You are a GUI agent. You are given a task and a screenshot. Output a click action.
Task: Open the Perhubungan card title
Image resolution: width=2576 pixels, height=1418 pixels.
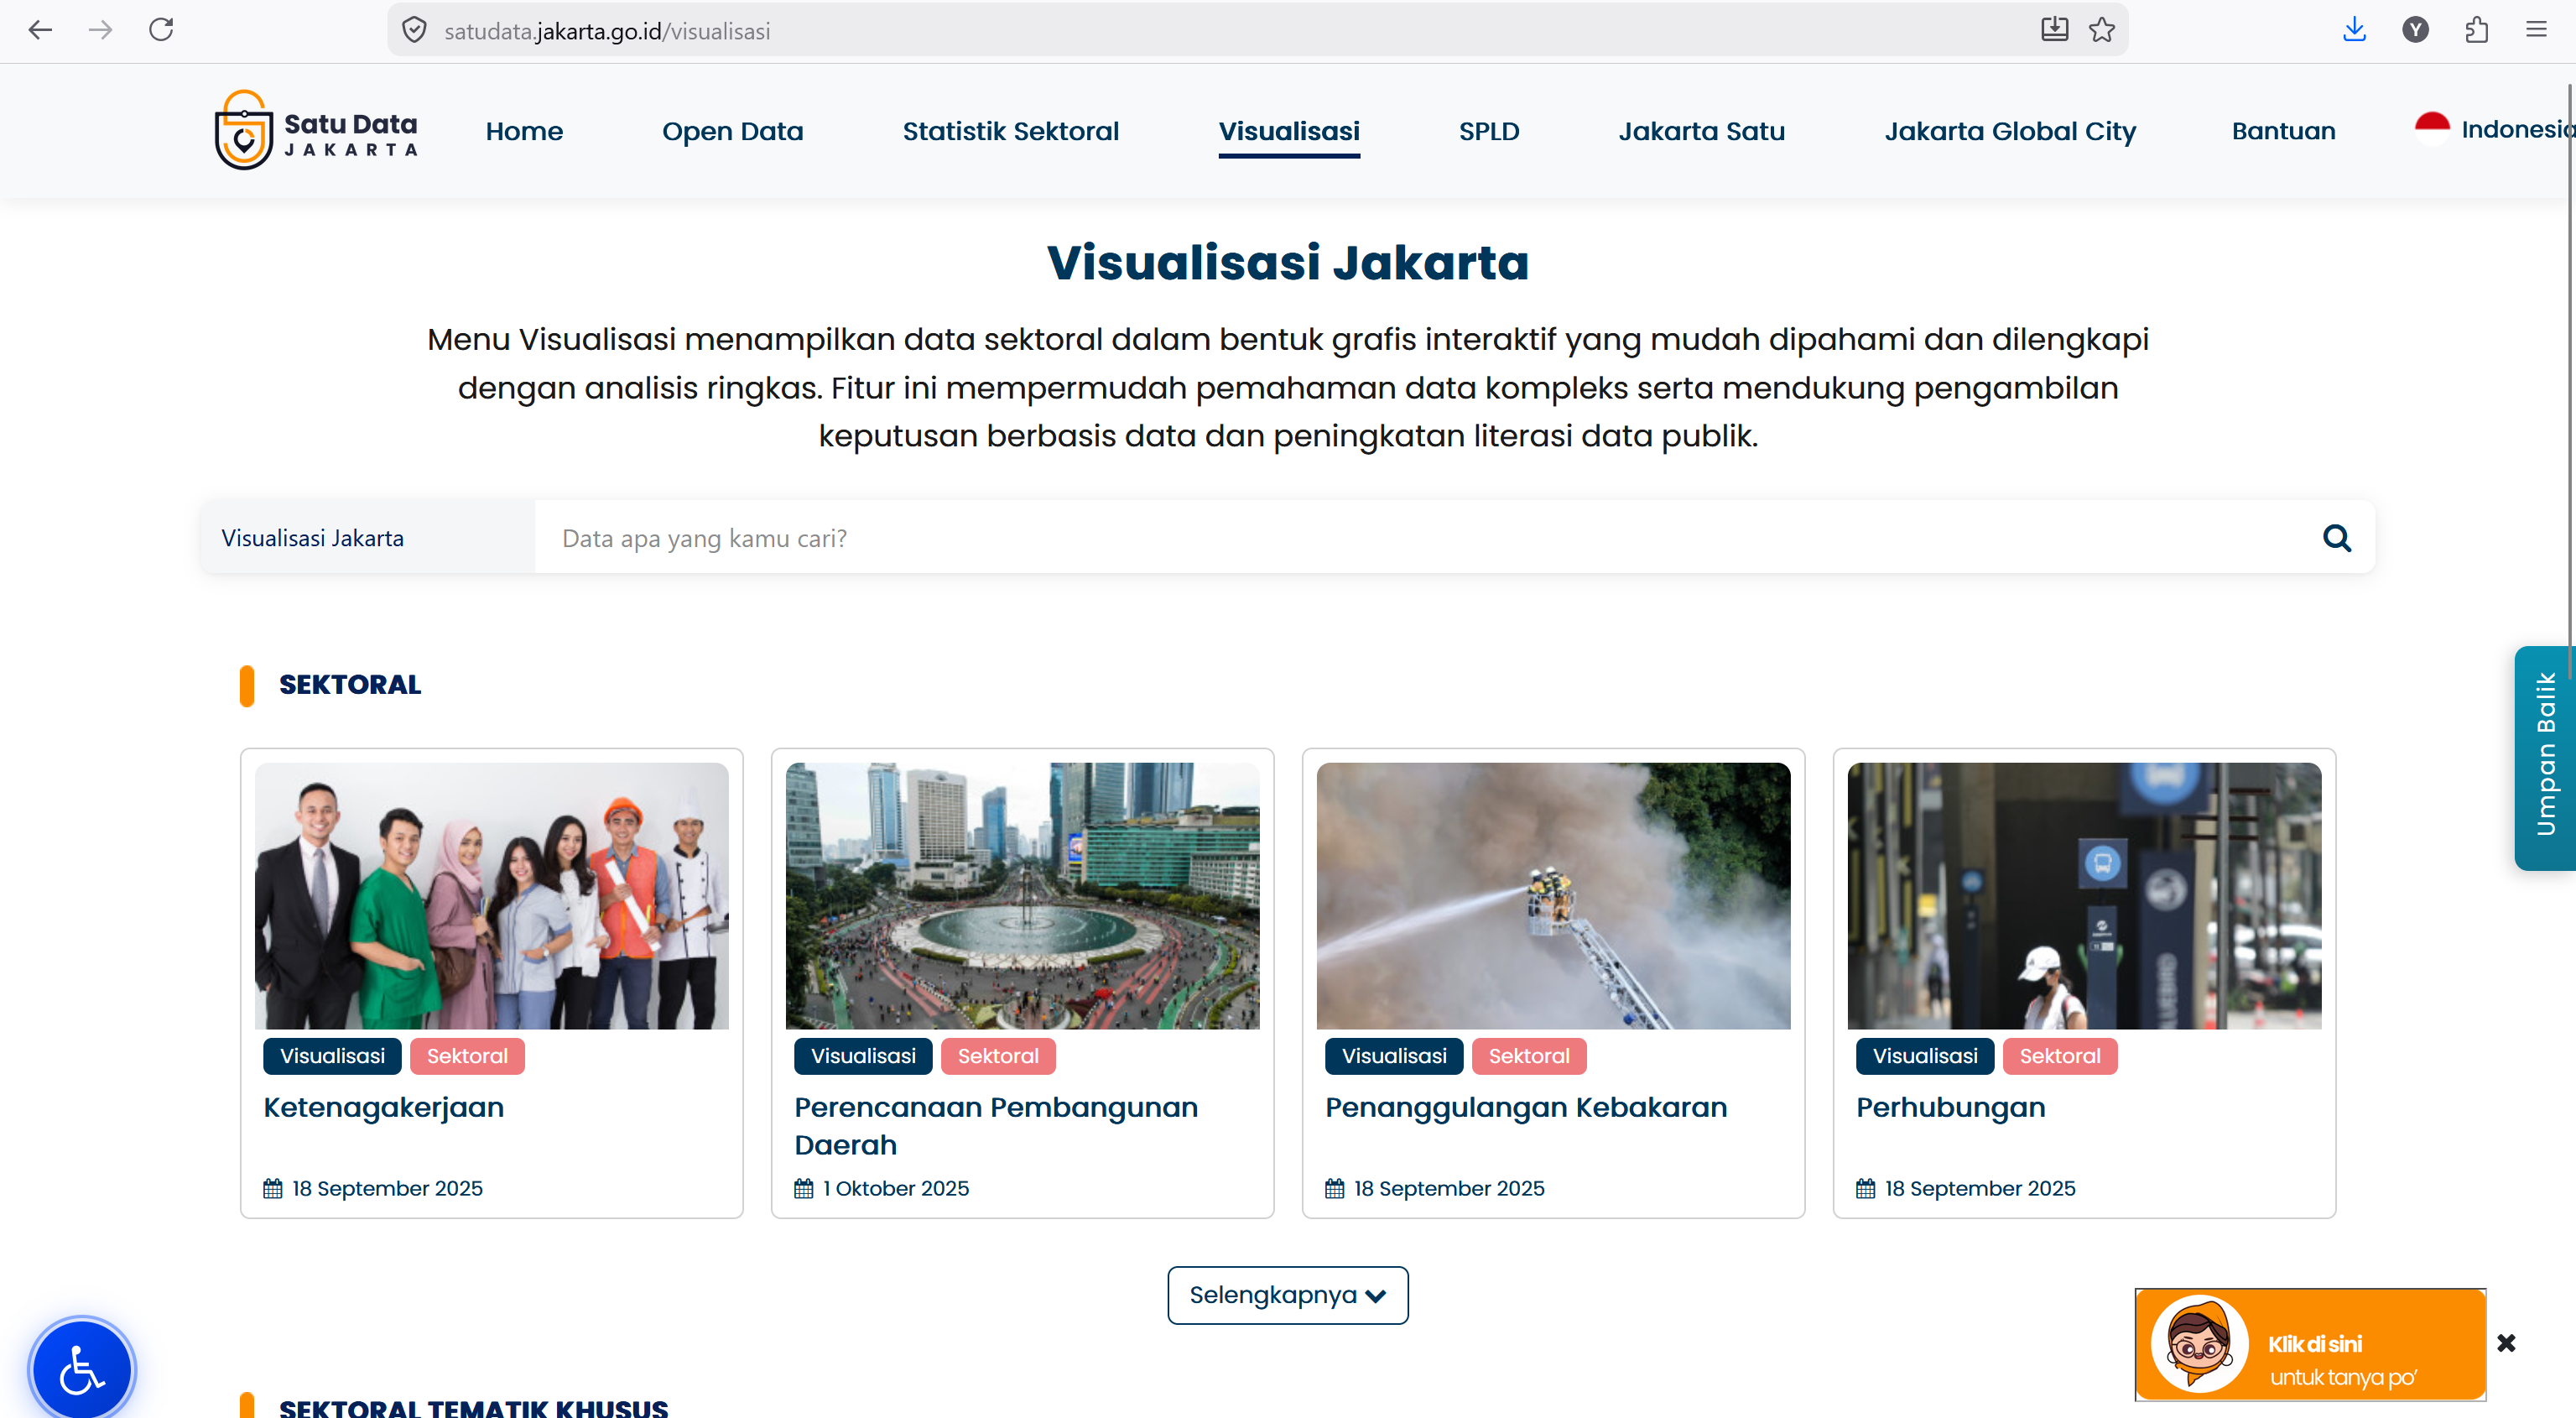(x=1950, y=1107)
